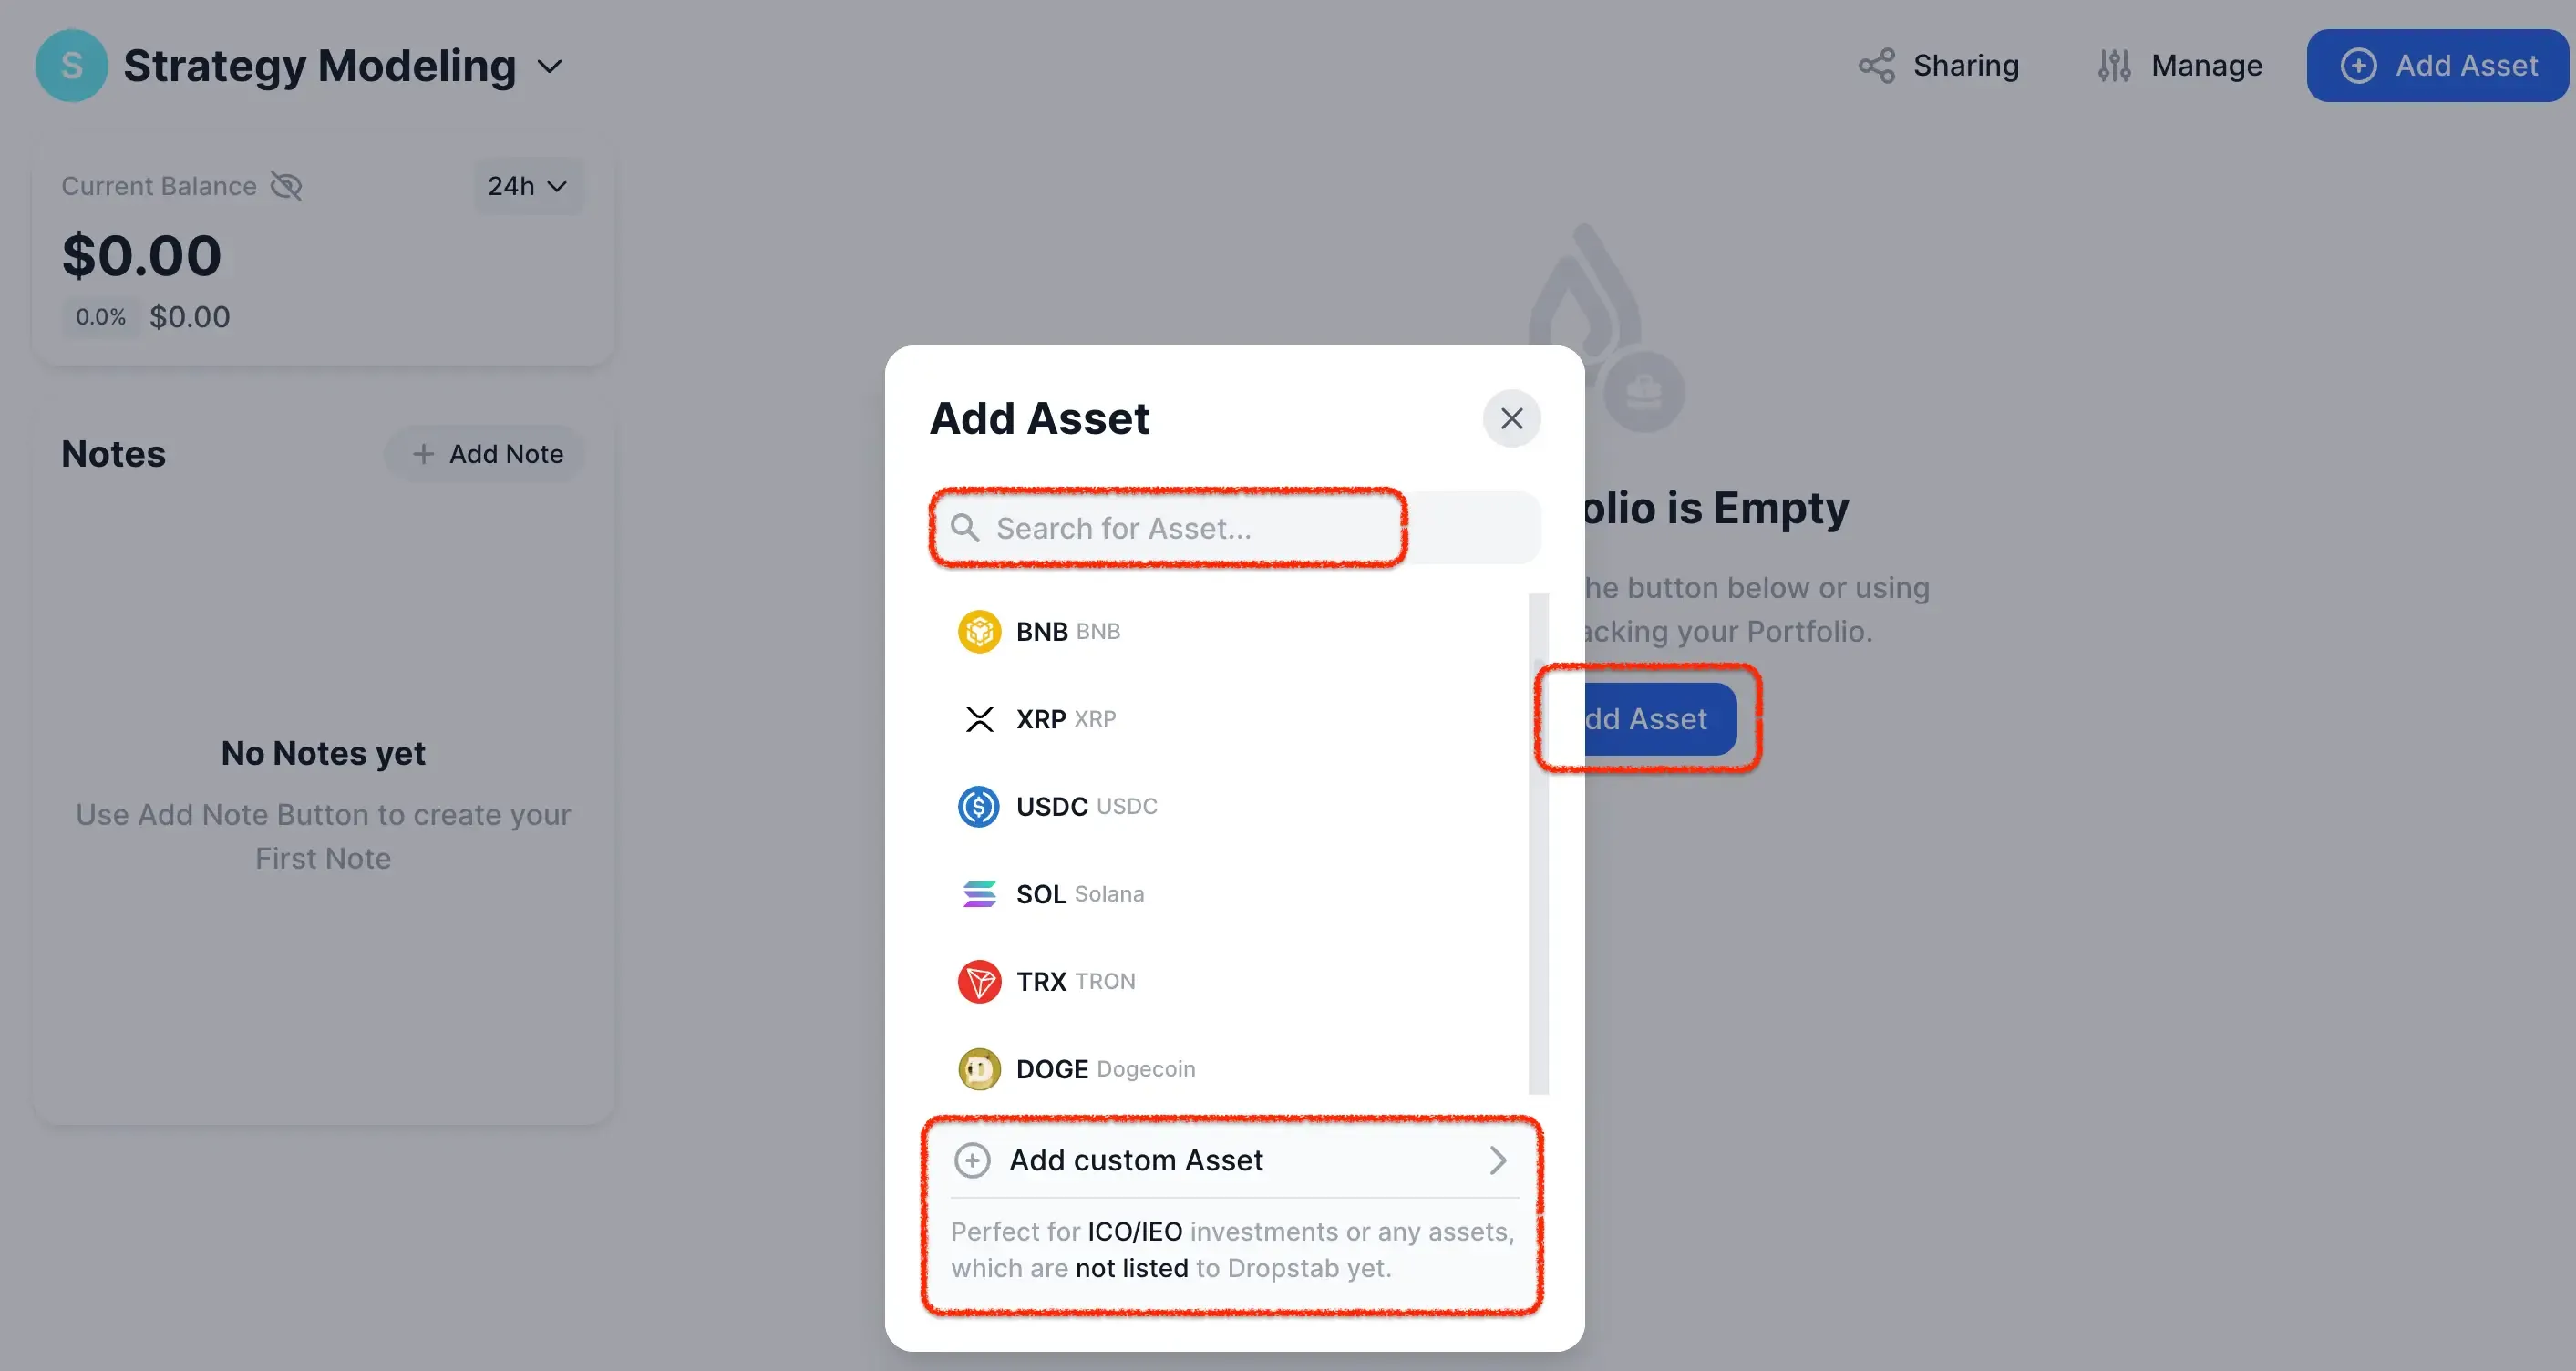Close the Add Asset dialog

1511,418
